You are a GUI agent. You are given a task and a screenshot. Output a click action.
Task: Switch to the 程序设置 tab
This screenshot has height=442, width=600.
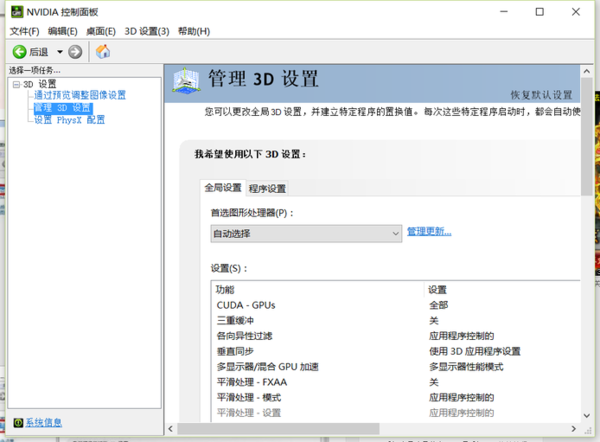pyautogui.click(x=267, y=189)
